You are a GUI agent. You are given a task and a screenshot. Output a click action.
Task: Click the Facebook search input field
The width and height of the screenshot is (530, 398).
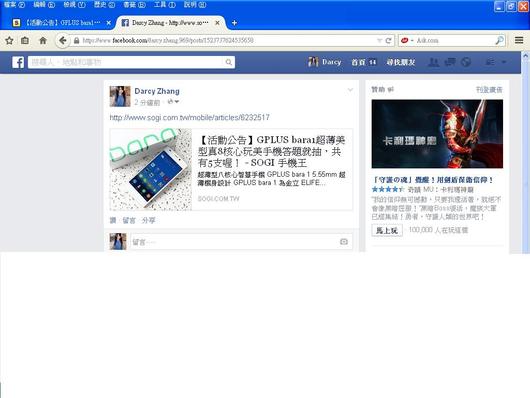tap(131, 62)
